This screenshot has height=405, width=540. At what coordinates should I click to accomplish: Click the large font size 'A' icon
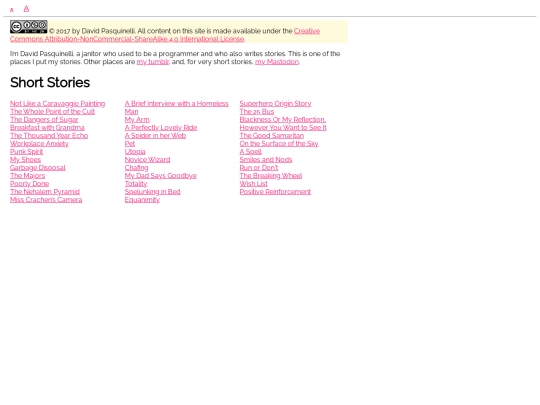point(26,9)
